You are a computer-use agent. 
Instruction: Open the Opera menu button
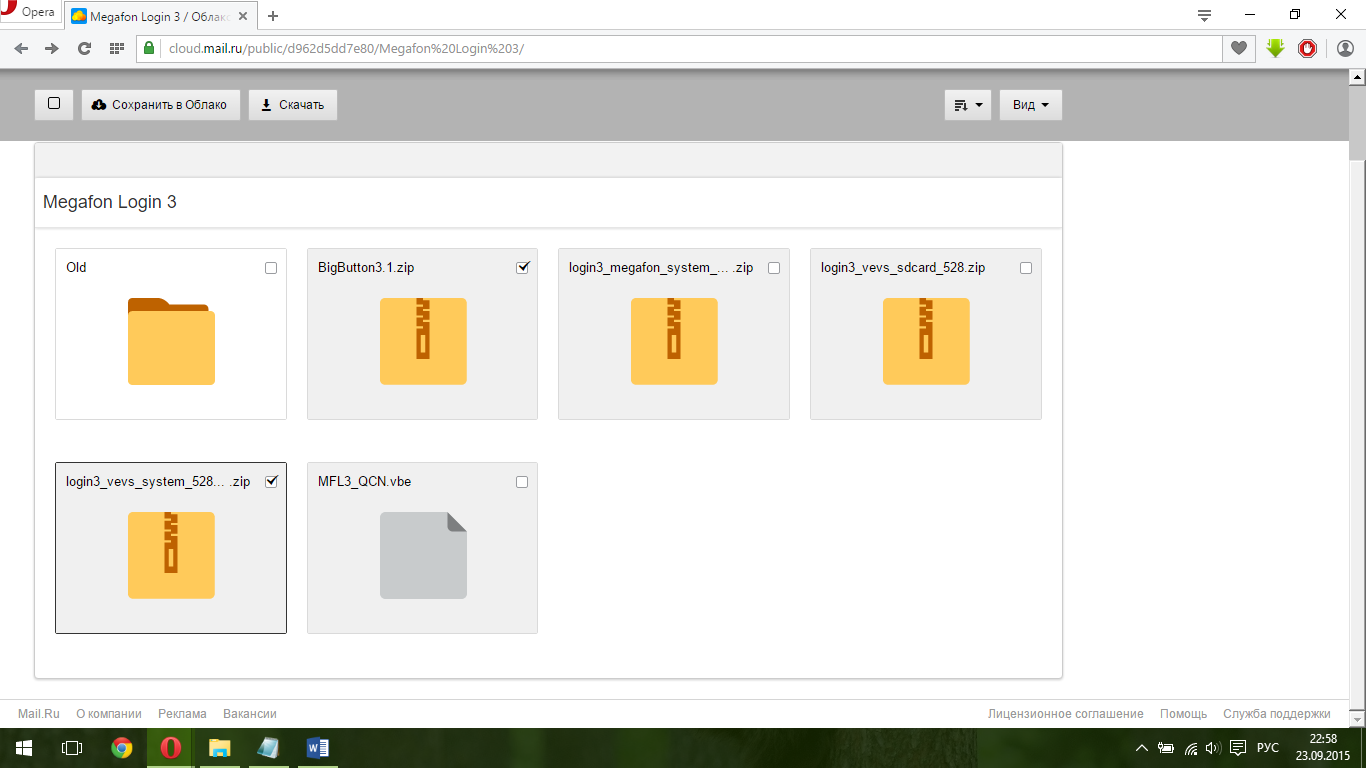30,14
